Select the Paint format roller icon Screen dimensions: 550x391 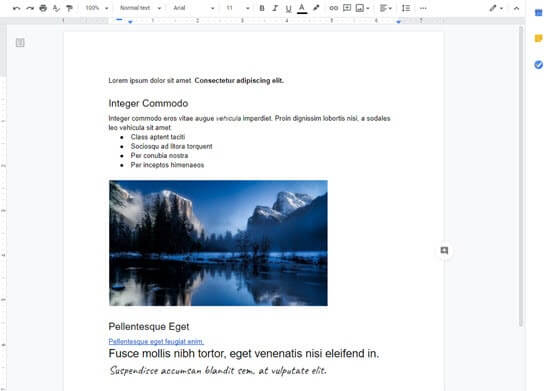pyautogui.click(x=69, y=8)
